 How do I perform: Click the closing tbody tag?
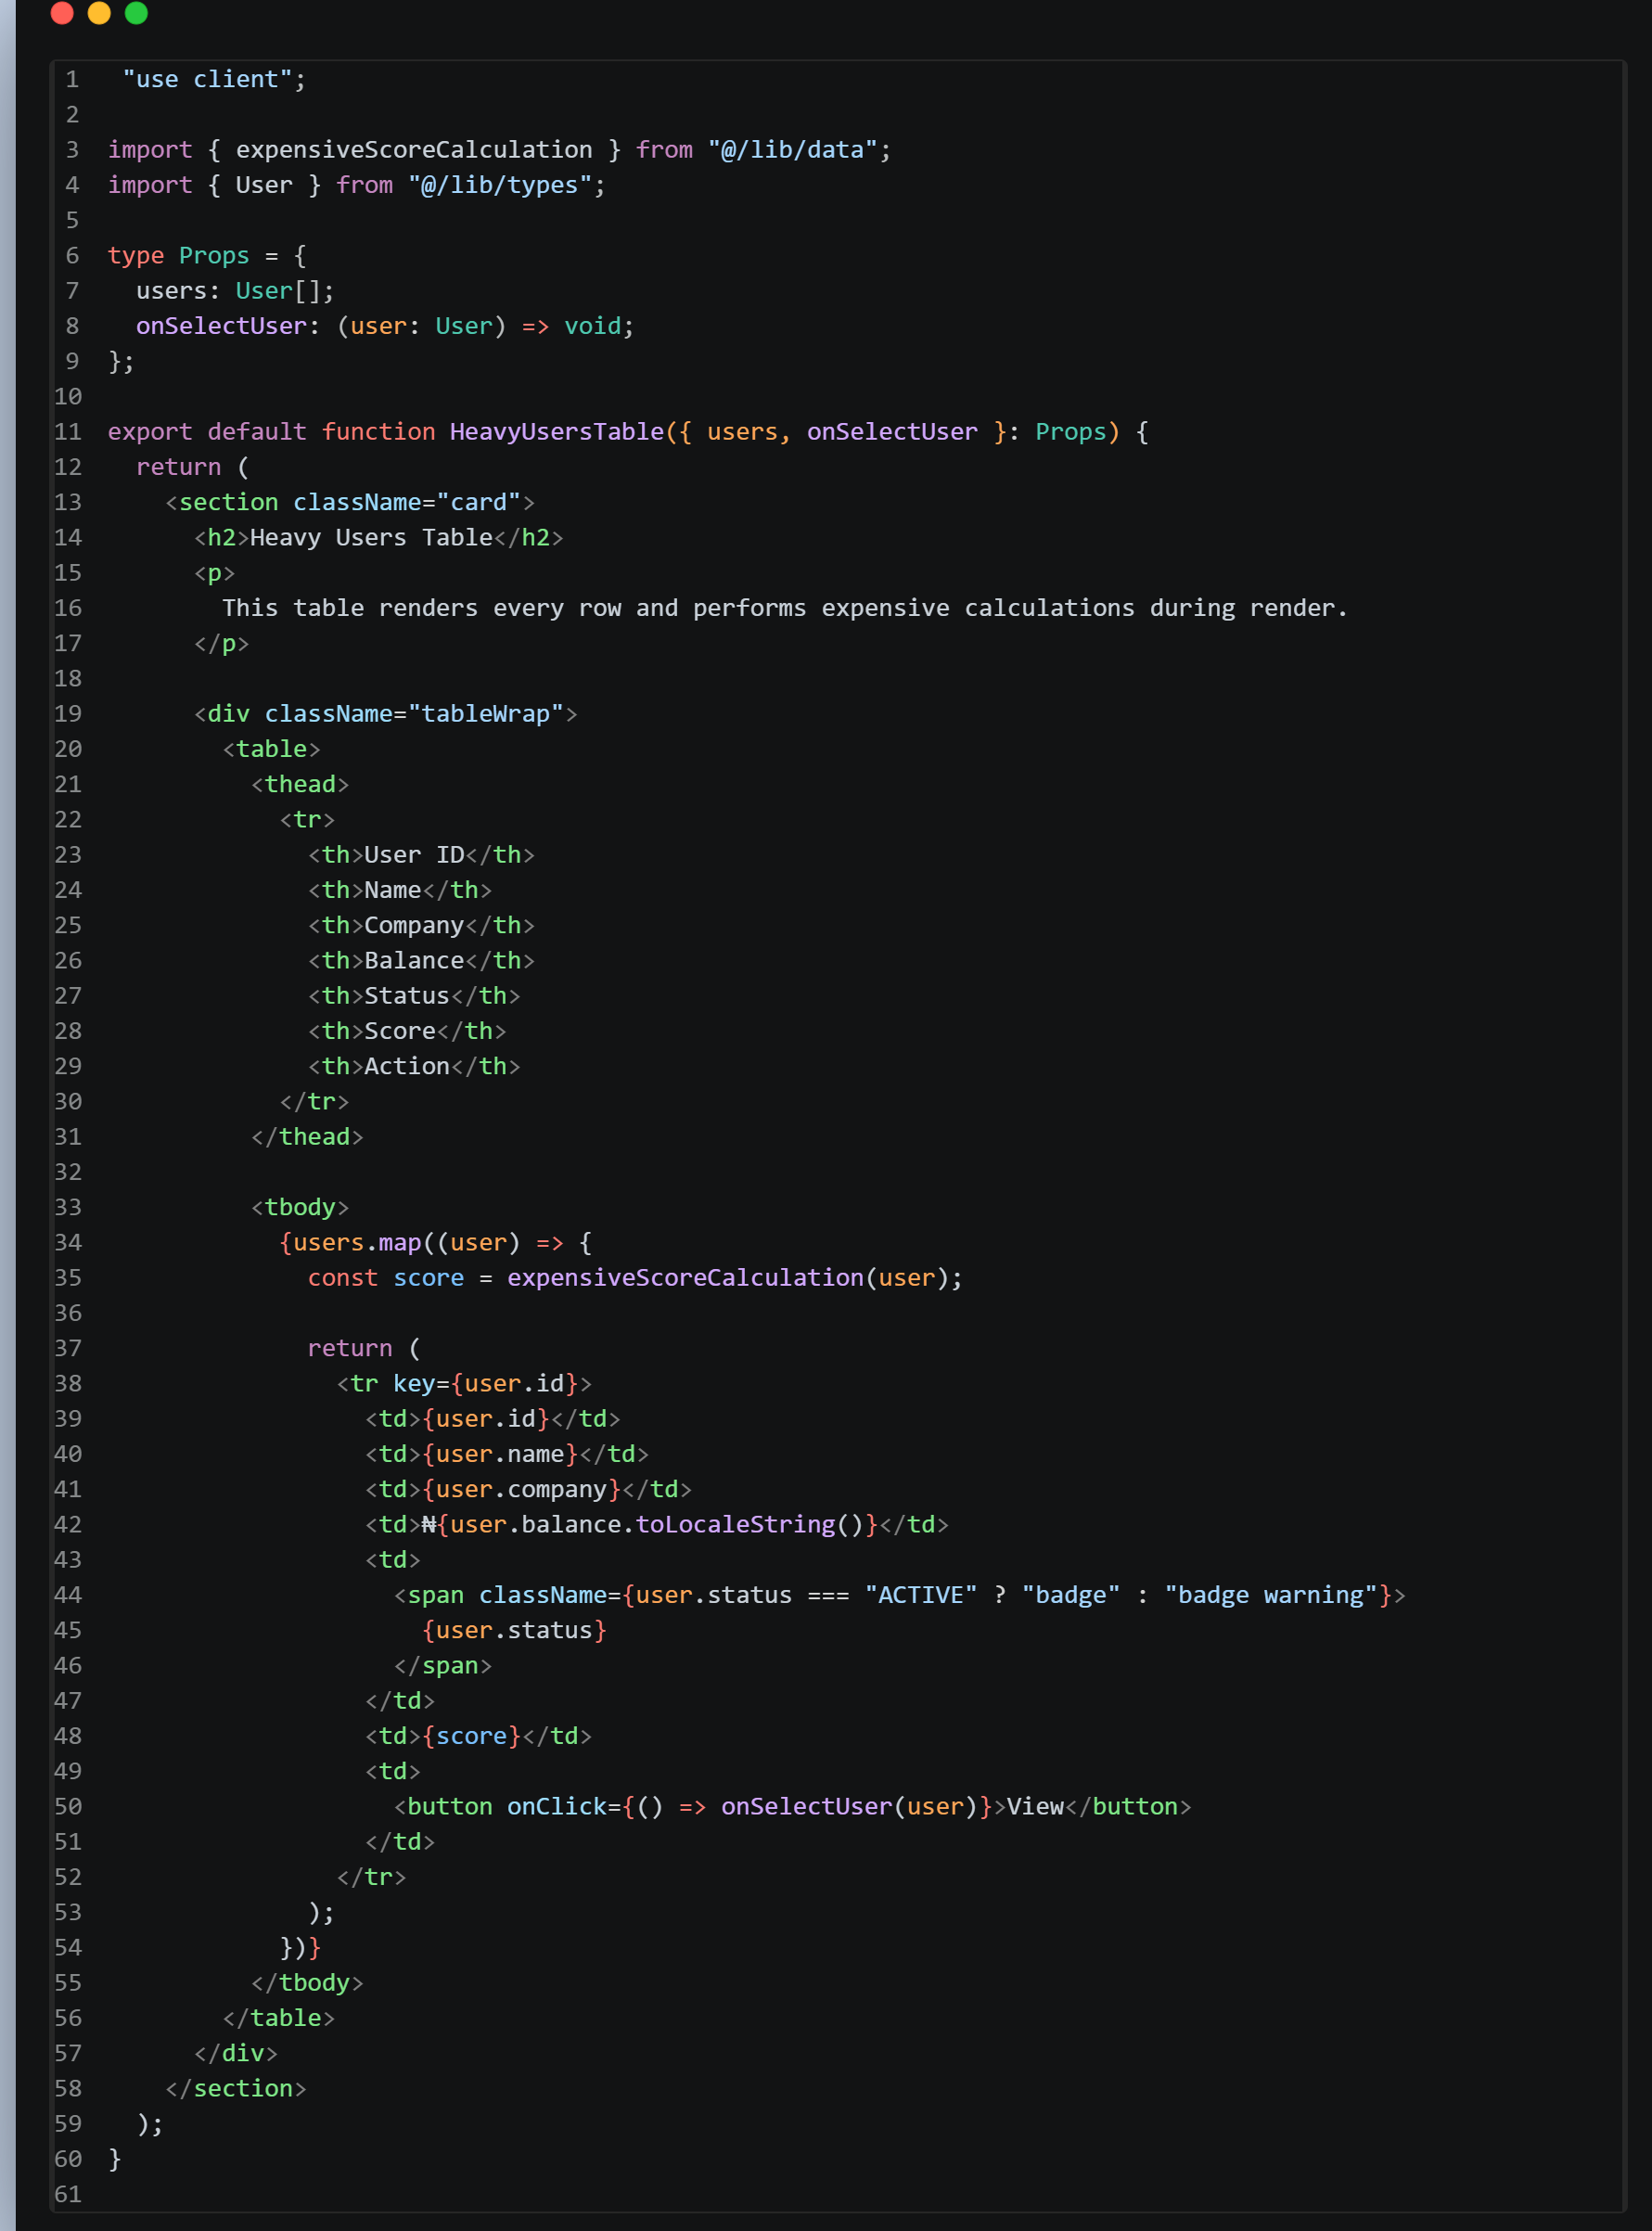pos(307,1983)
